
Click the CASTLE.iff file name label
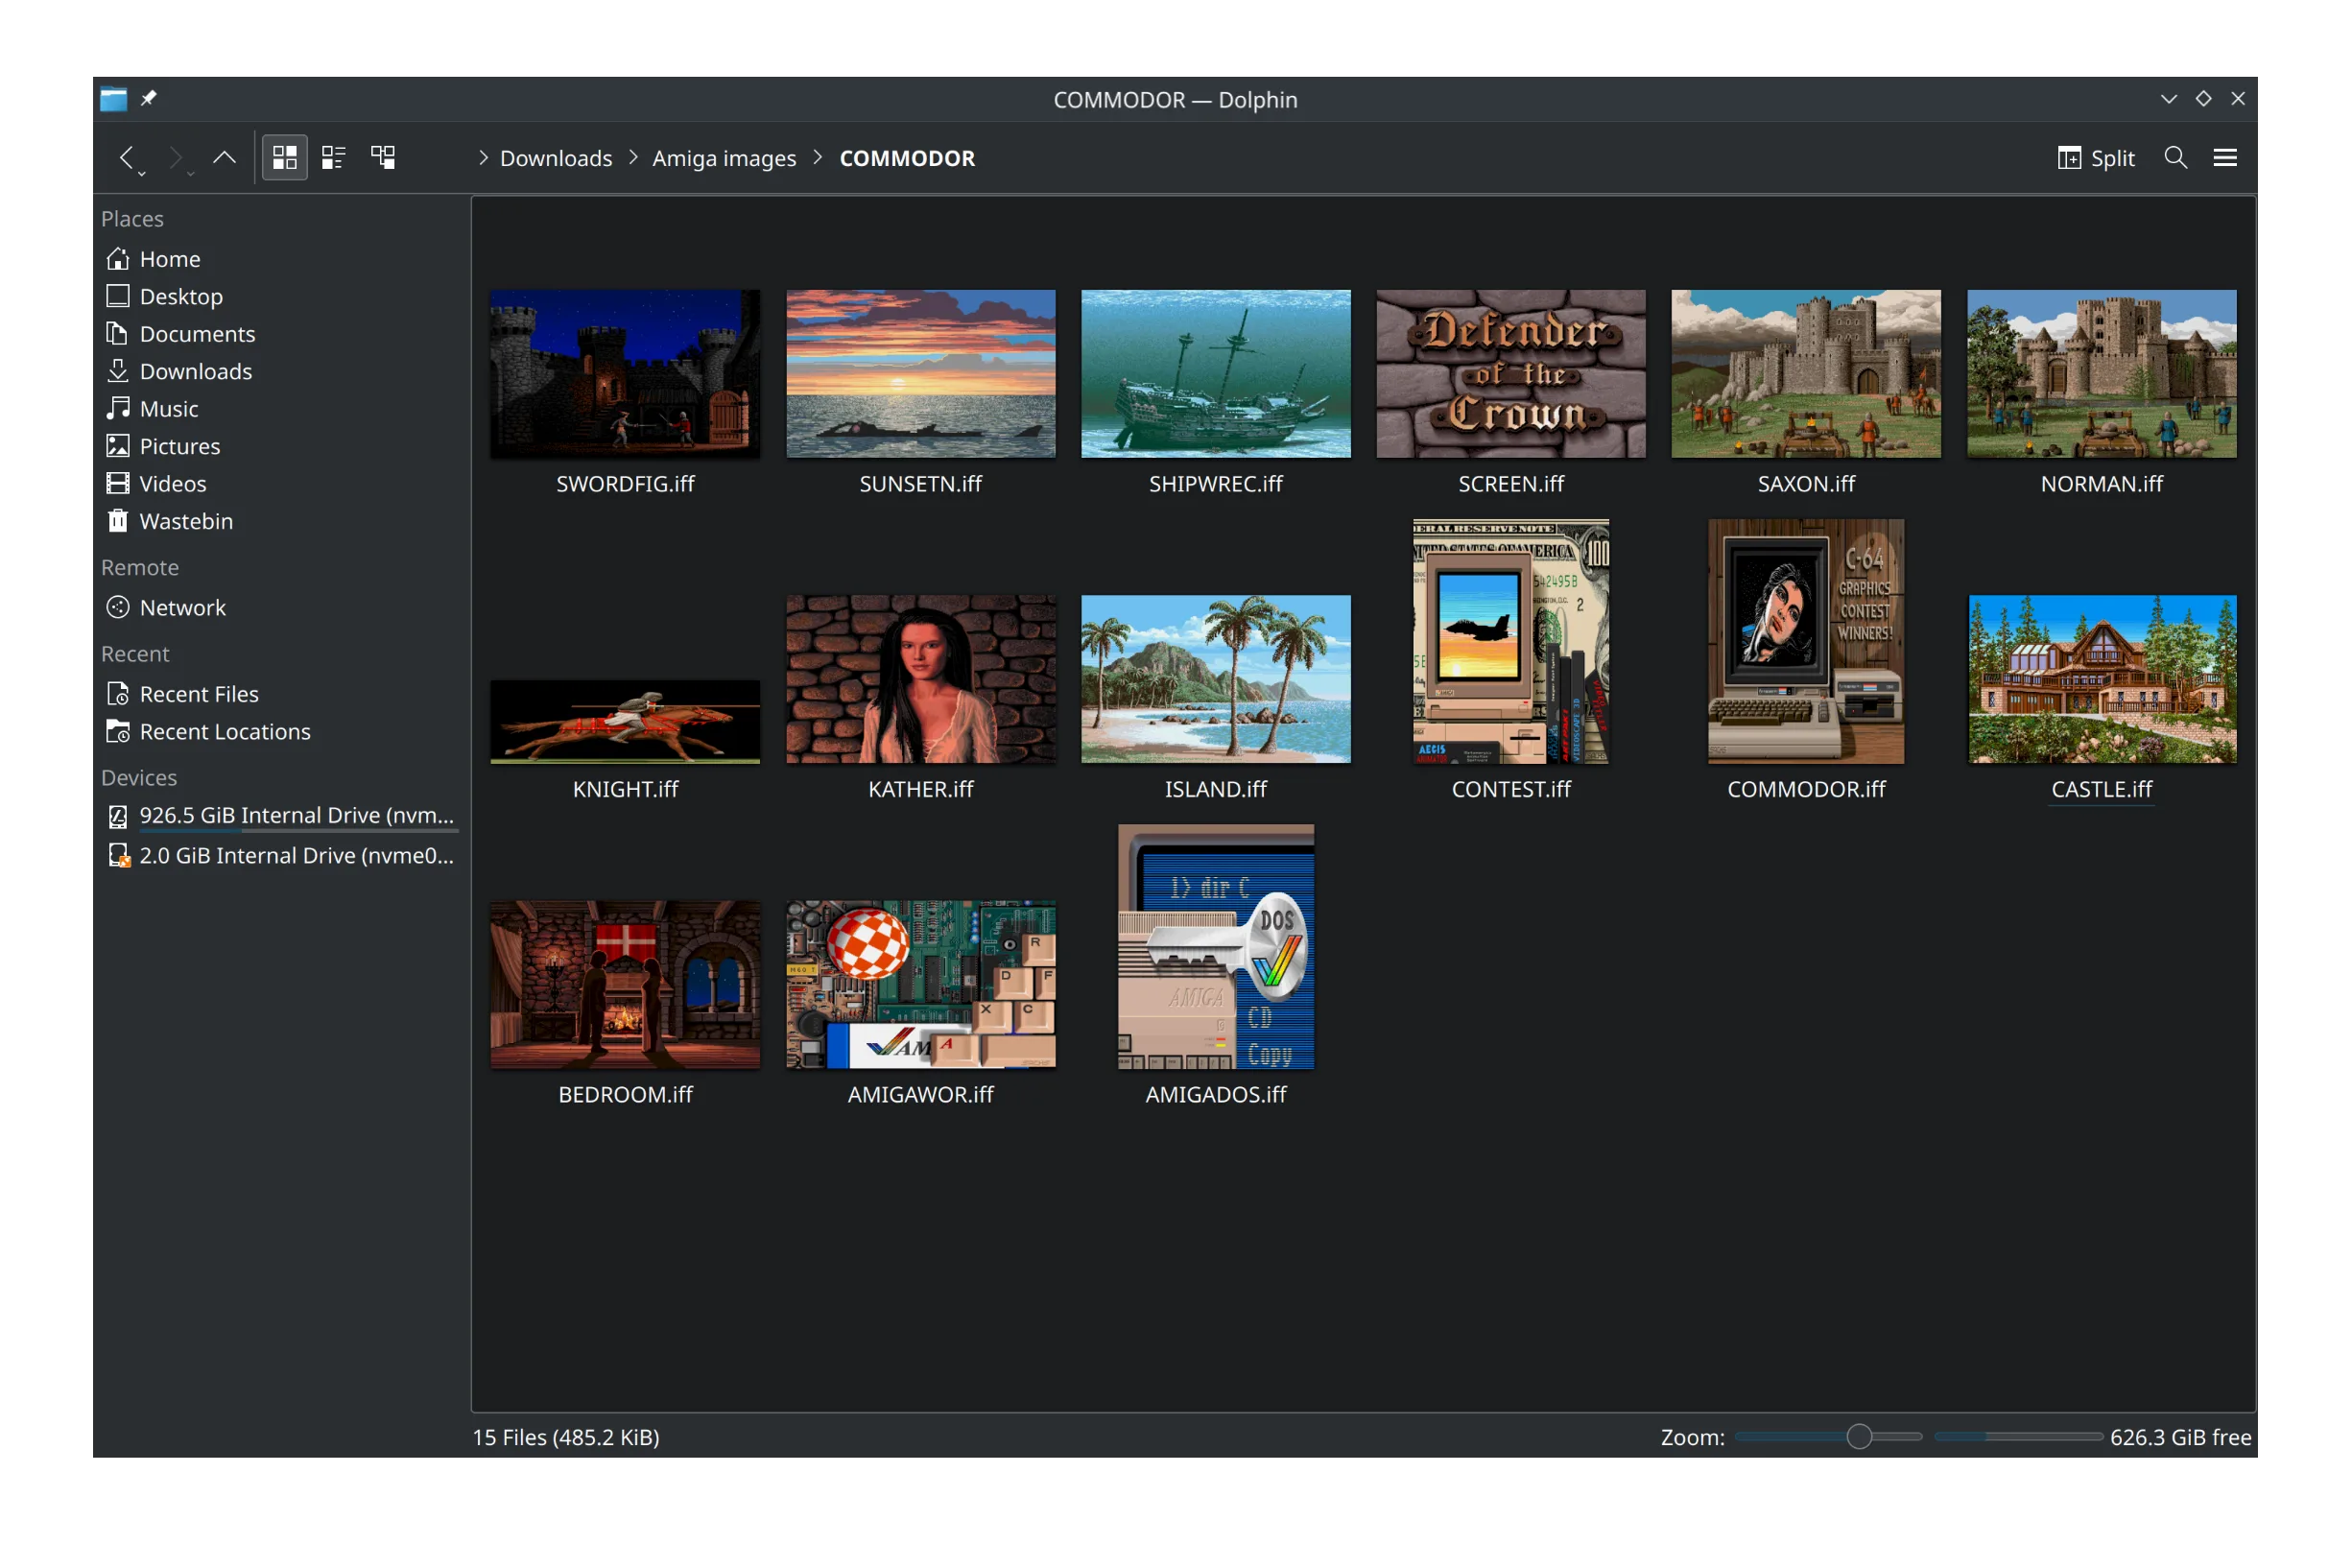(x=2102, y=789)
